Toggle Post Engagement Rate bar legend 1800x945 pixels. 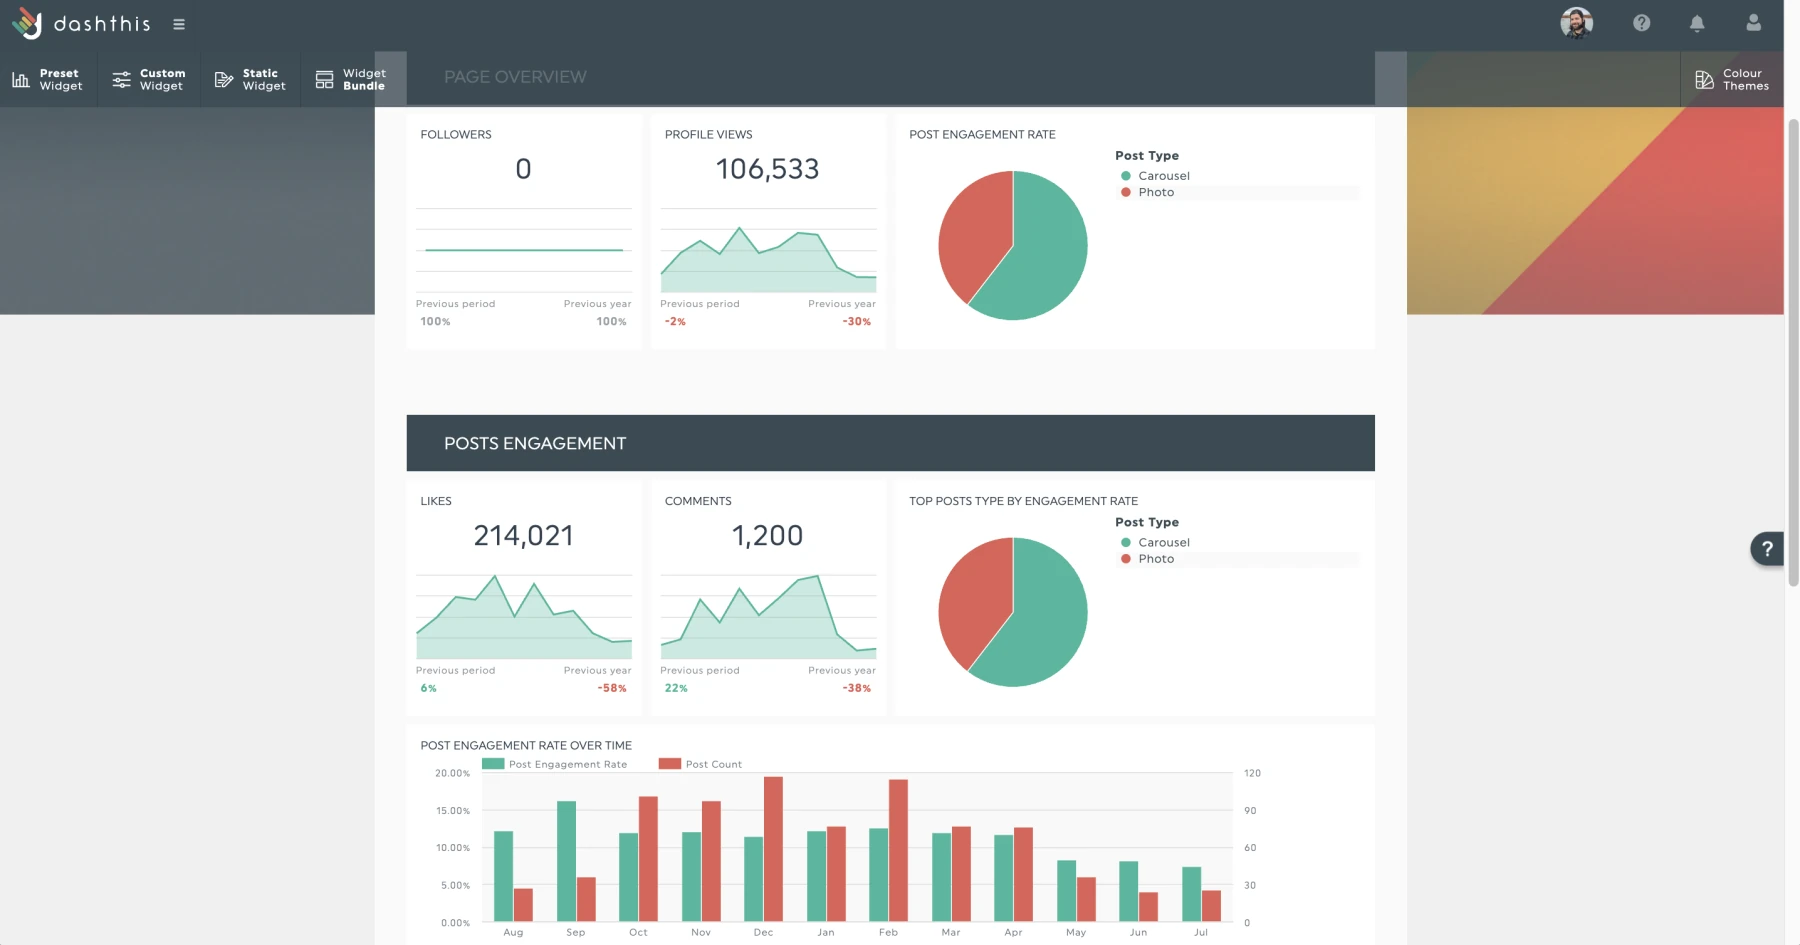tap(555, 764)
